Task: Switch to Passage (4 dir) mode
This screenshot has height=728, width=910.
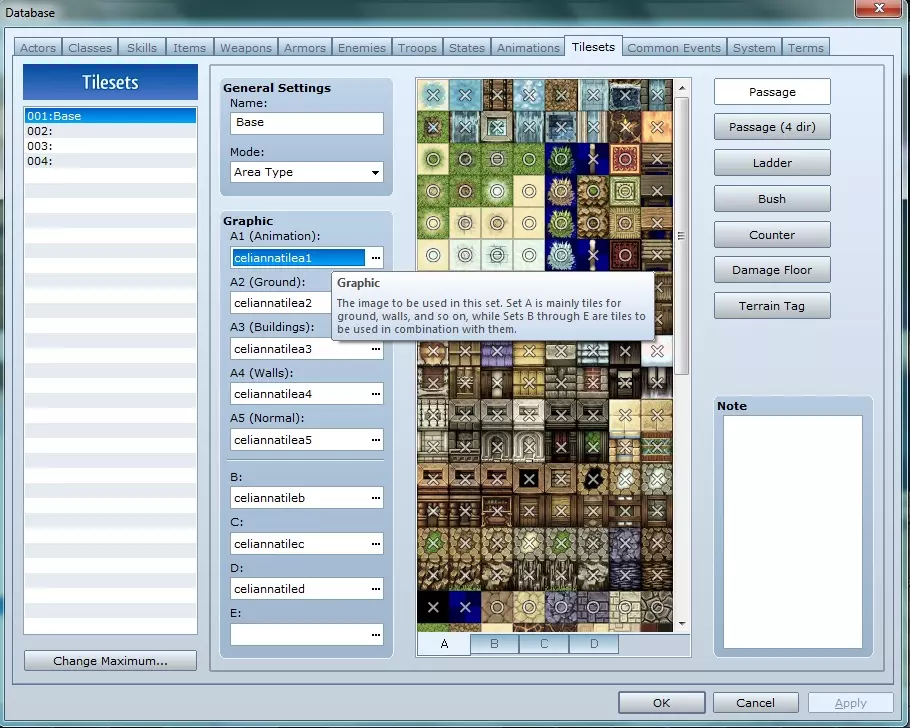Action: [772, 127]
